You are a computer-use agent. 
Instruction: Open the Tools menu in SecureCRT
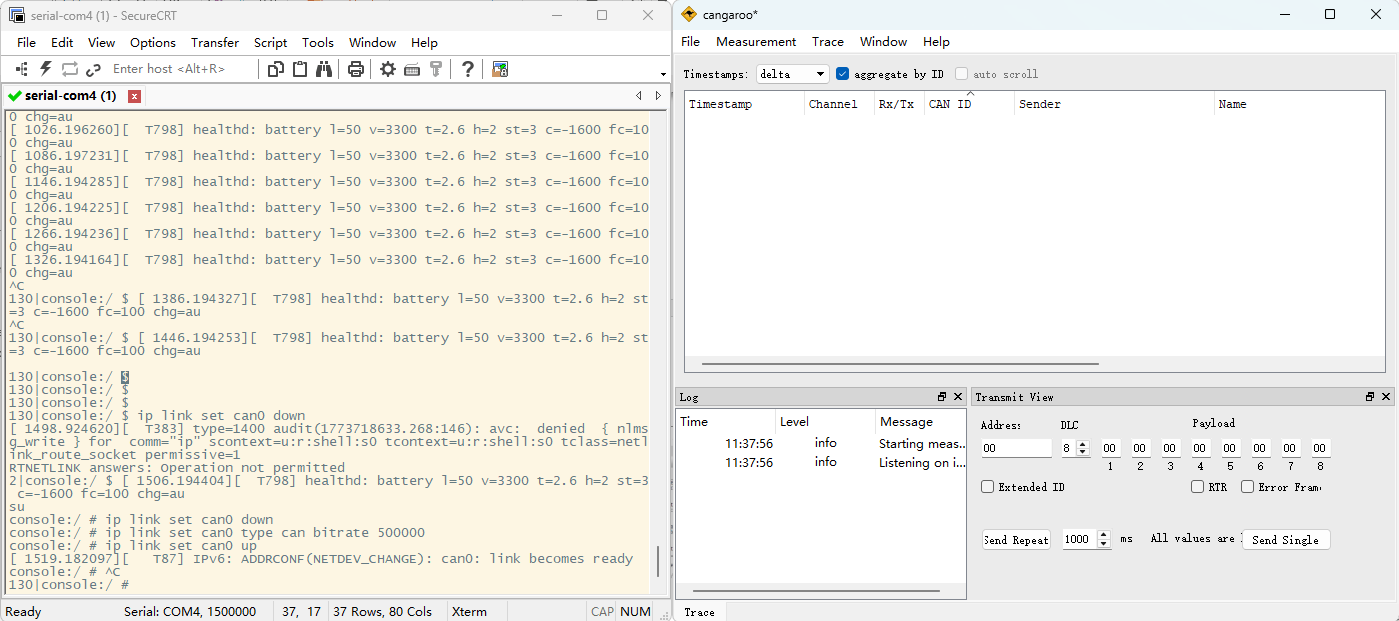[318, 42]
